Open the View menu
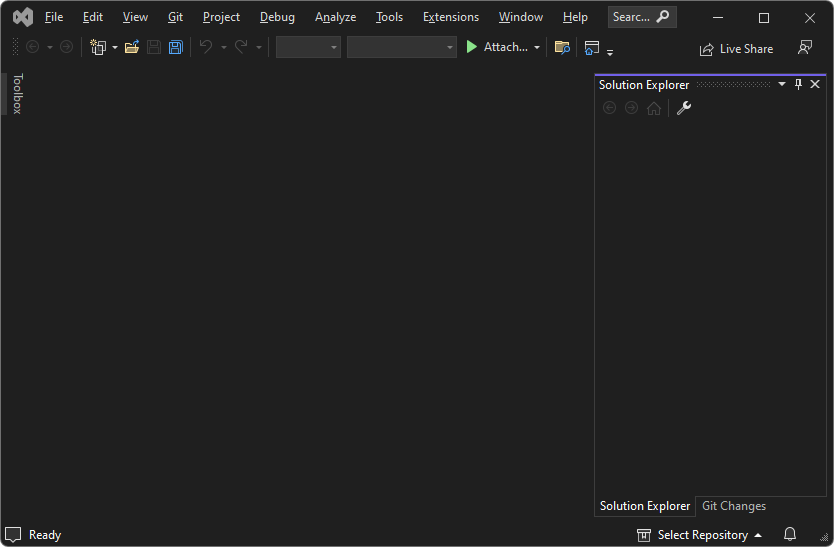834x547 pixels. 135,17
